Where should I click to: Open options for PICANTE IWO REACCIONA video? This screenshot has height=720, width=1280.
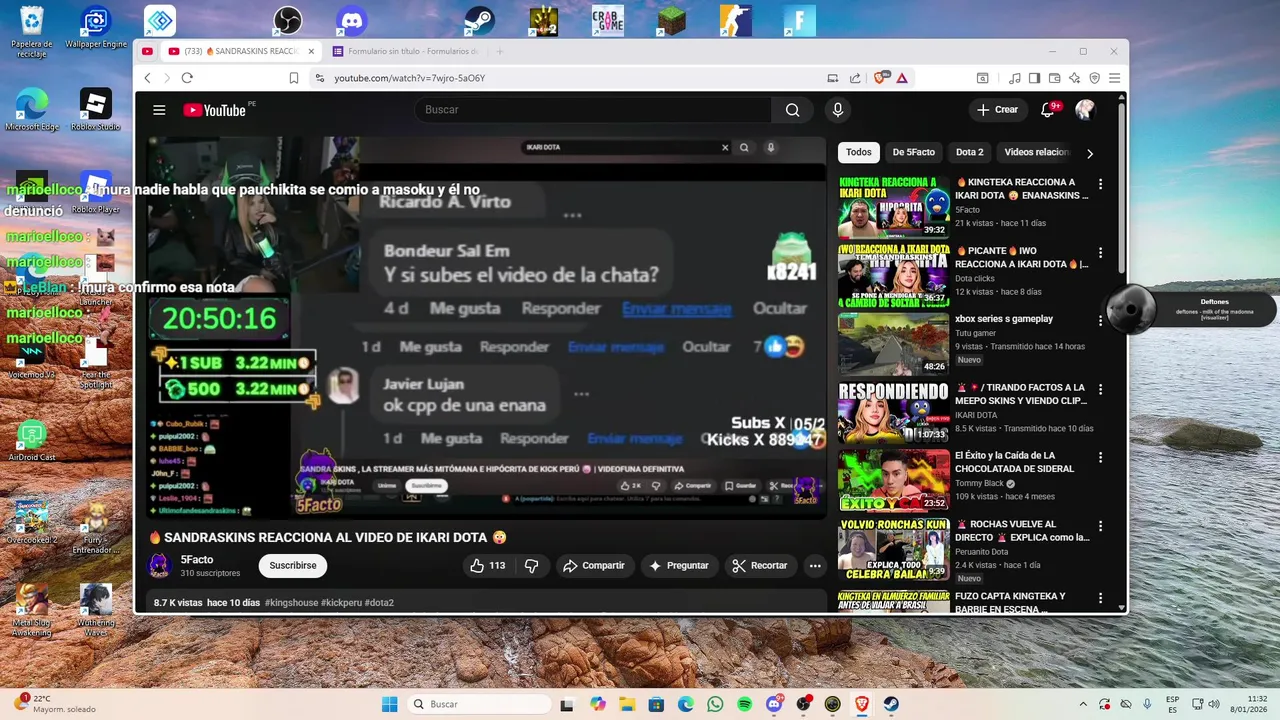click(1100, 253)
